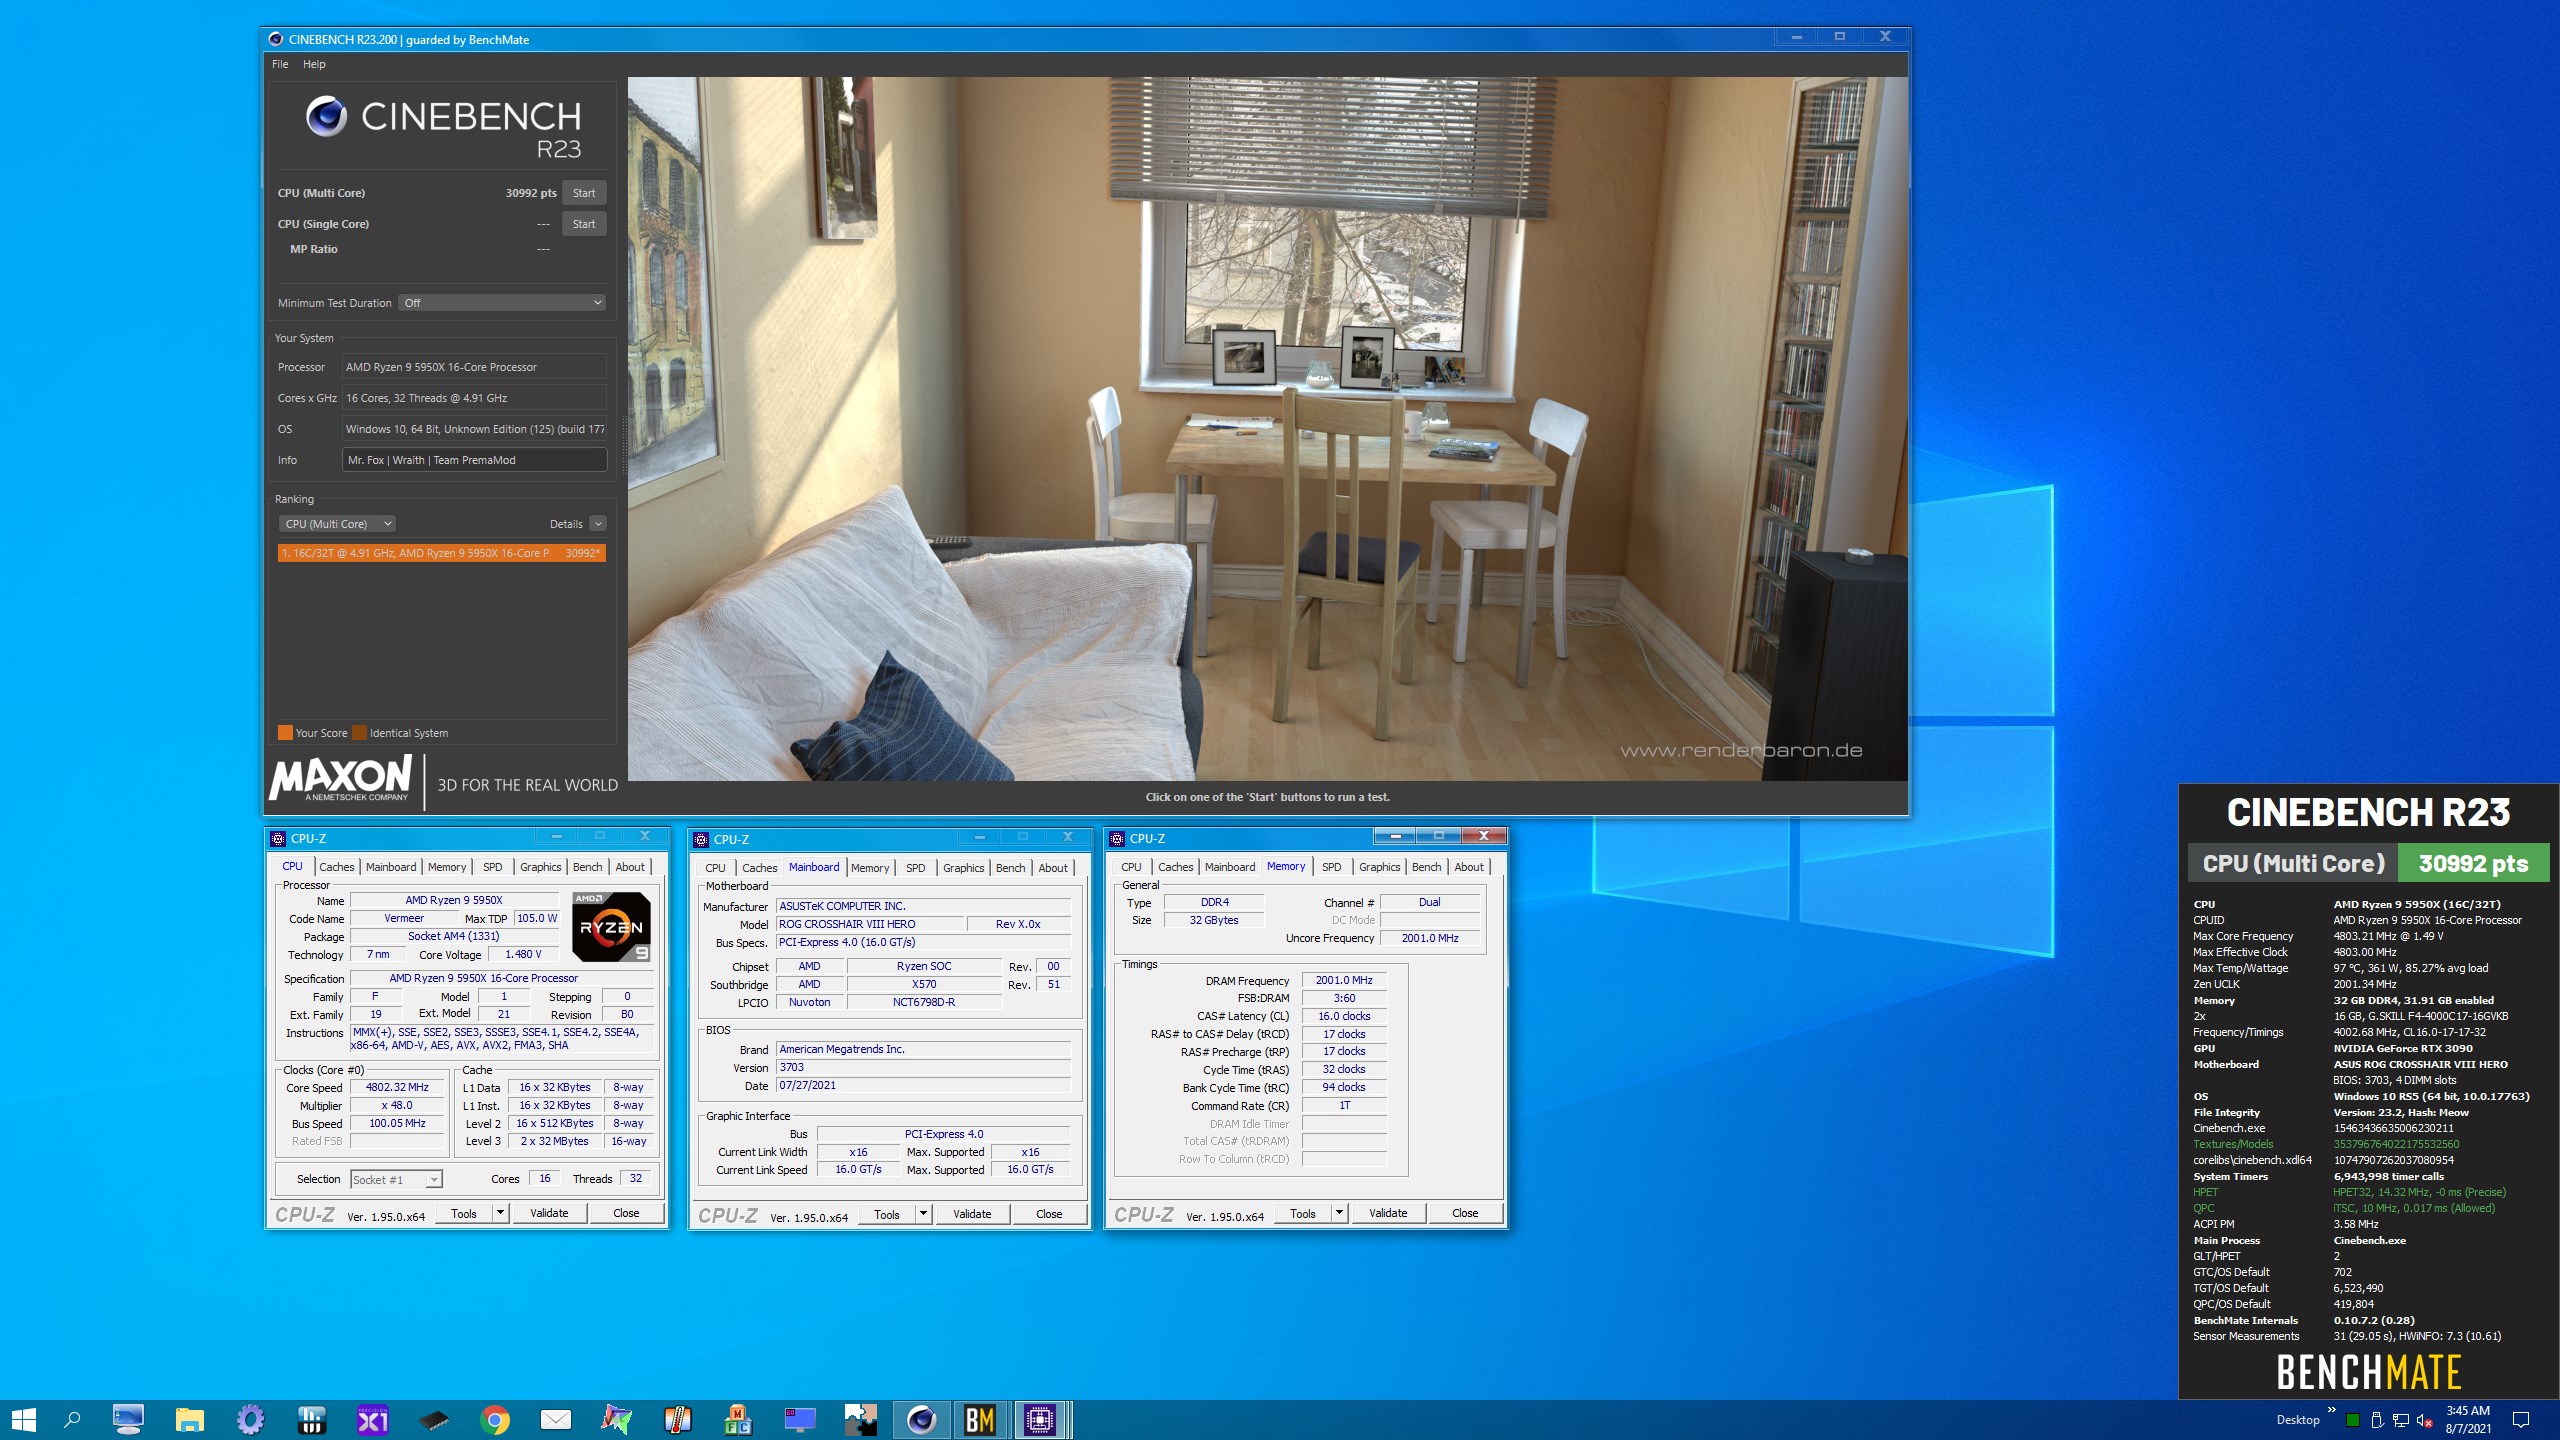Viewport: 2560px width, 1440px height.
Task: Open the Mail envelope taskbar icon
Action: coord(555,1419)
